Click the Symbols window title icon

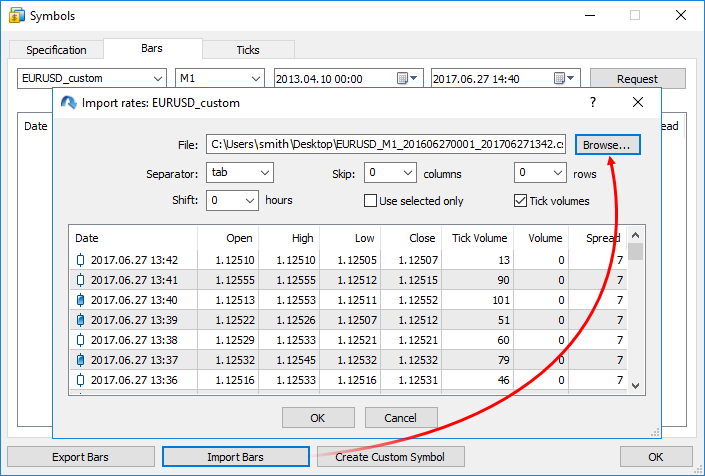(x=15, y=16)
